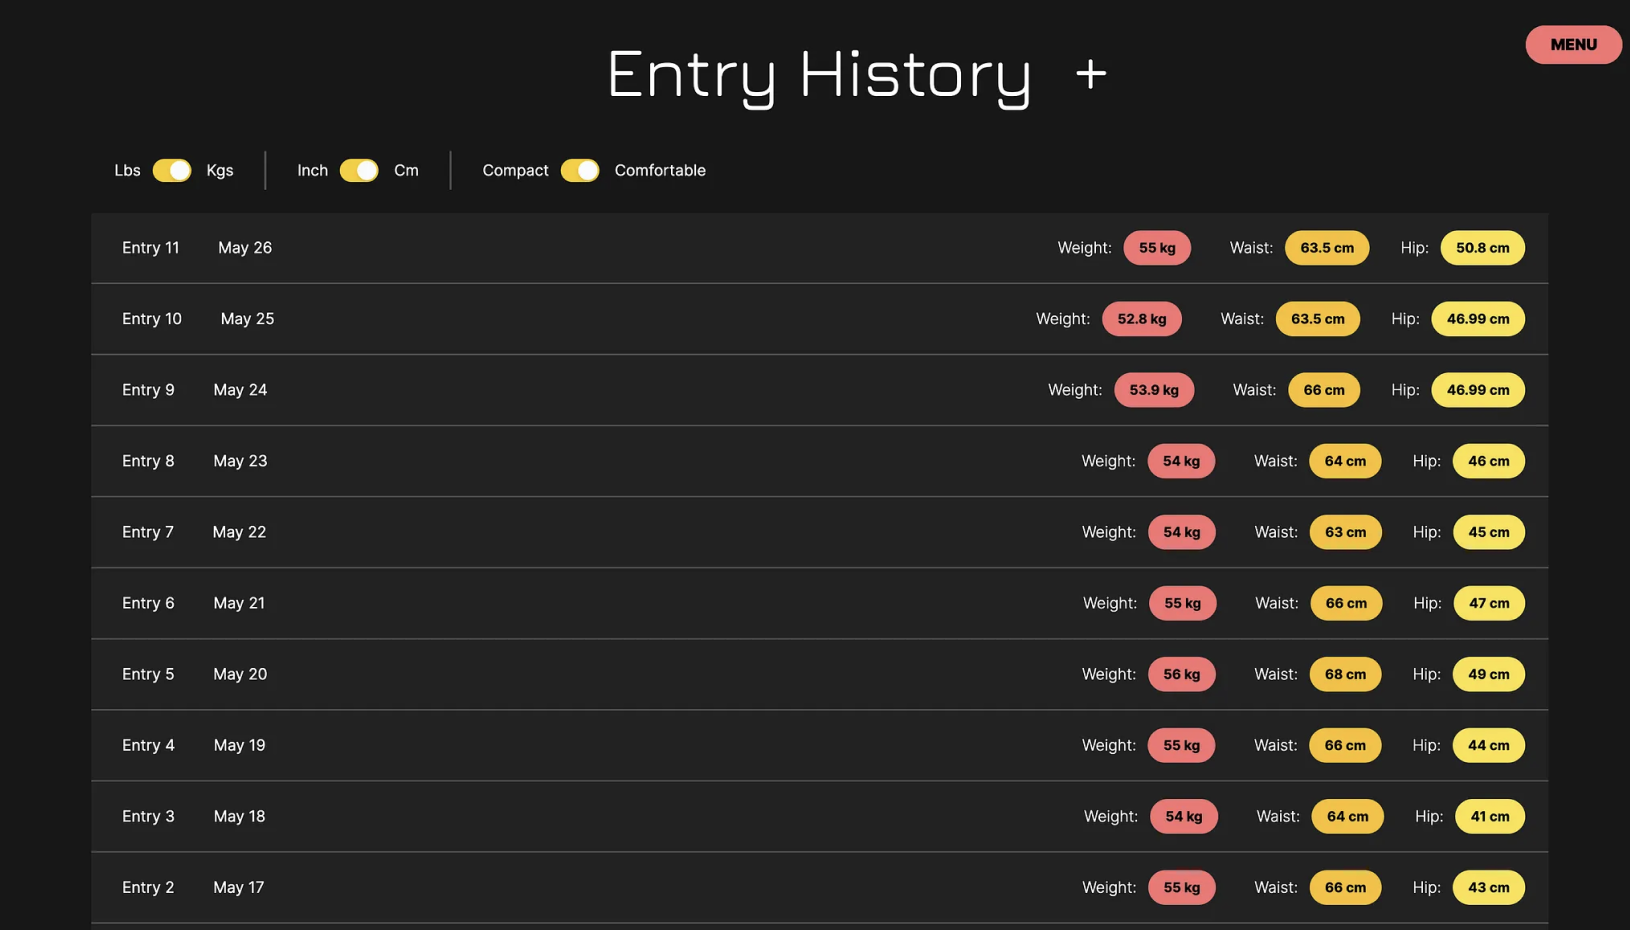Select the 52.8 kg weight badge

(1141, 319)
